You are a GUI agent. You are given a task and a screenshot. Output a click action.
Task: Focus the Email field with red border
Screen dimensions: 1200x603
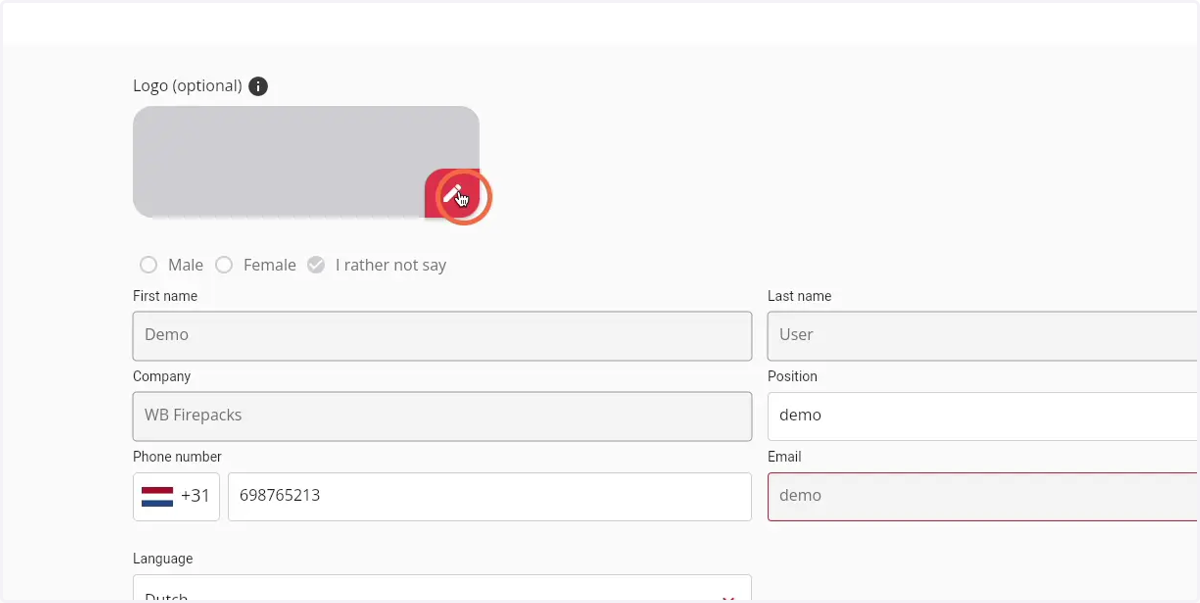point(983,496)
